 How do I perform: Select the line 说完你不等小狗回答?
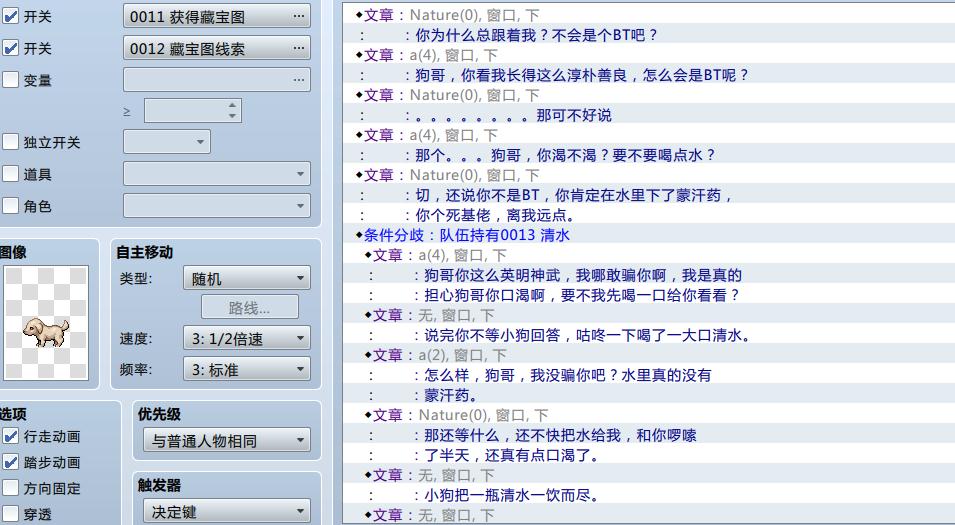pyautogui.click(x=648, y=335)
